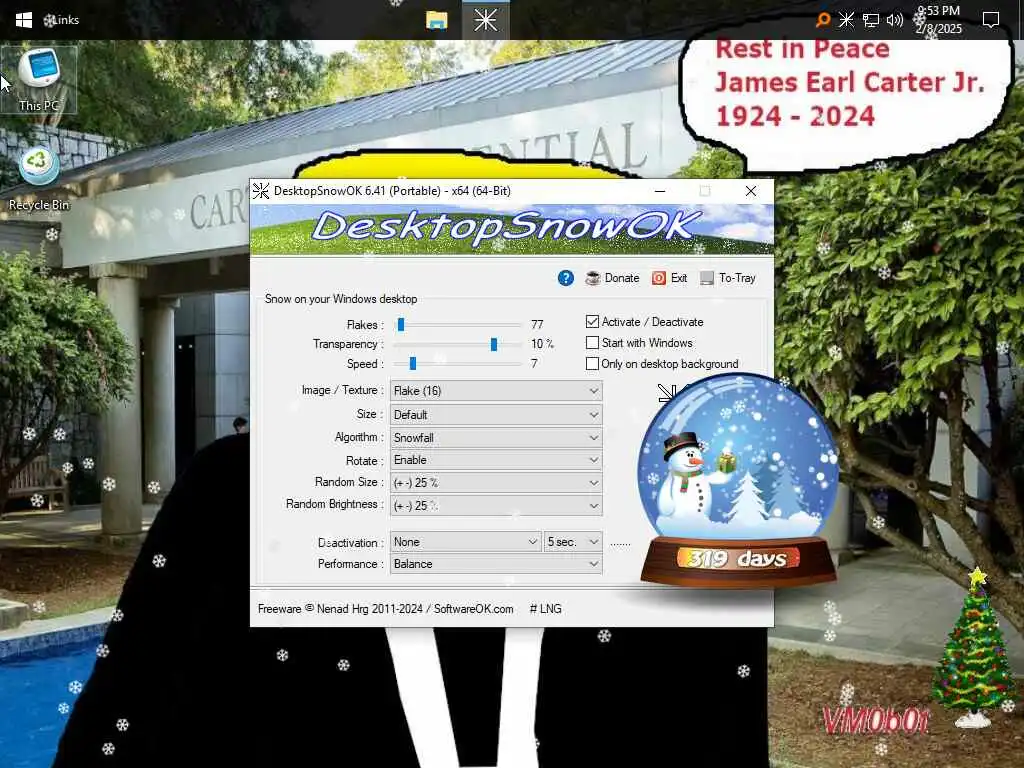1024x768 pixels.
Task: Select the Recycle Bin desktop icon
Action: tap(39, 180)
